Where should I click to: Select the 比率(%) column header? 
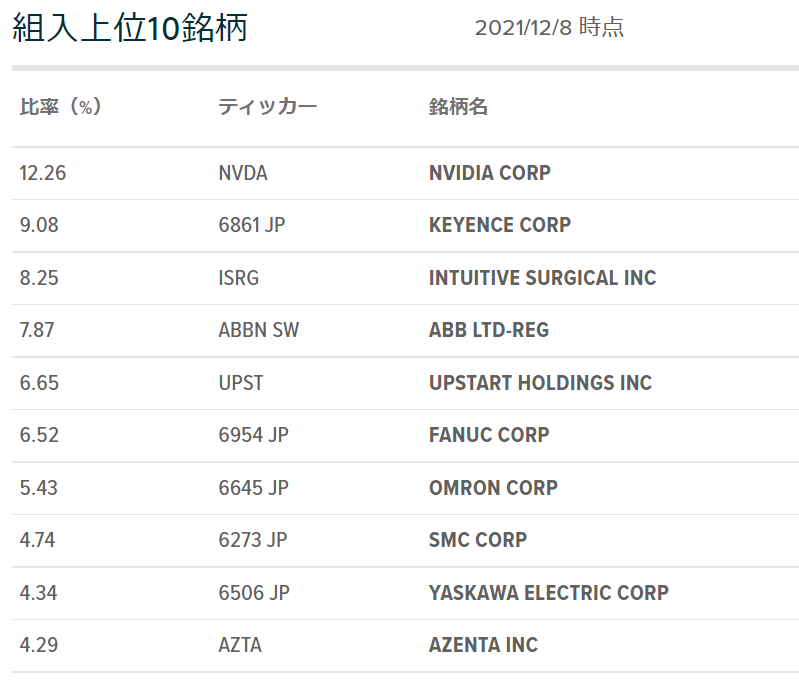[x=61, y=107]
